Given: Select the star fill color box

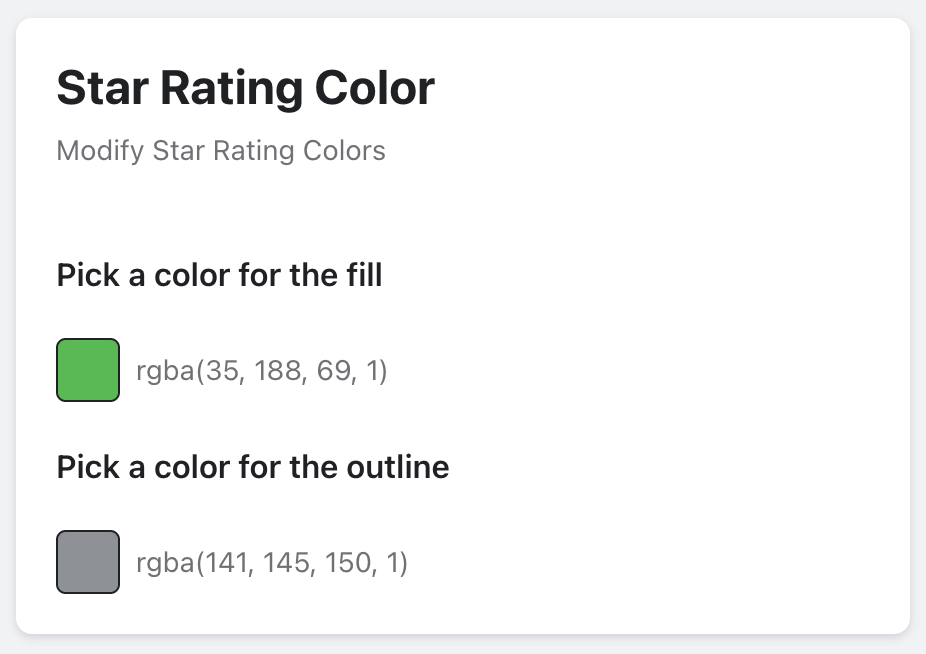Looking at the screenshot, I should 88,370.
